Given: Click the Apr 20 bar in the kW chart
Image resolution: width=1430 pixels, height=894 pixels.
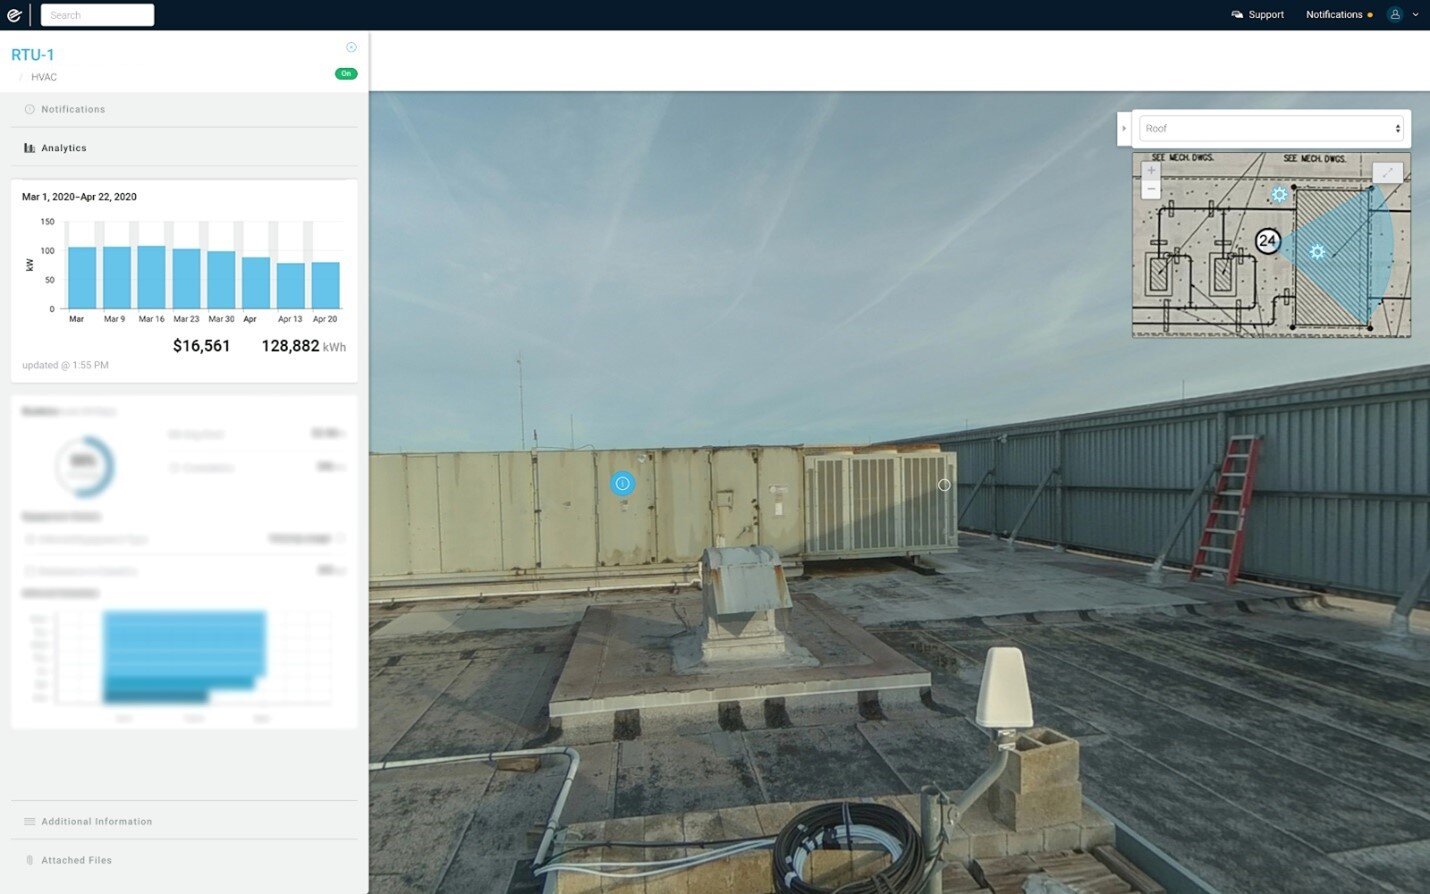Looking at the screenshot, I should pyautogui.click(x=325, y=285).
